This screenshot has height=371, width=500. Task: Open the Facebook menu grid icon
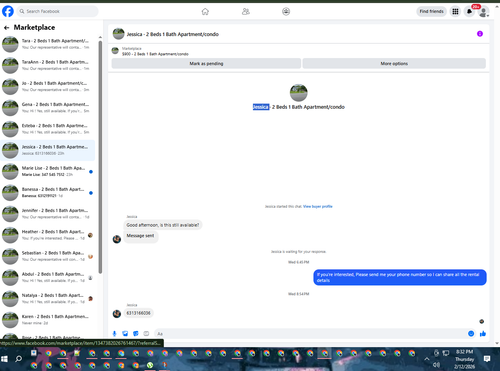(455, 12)
